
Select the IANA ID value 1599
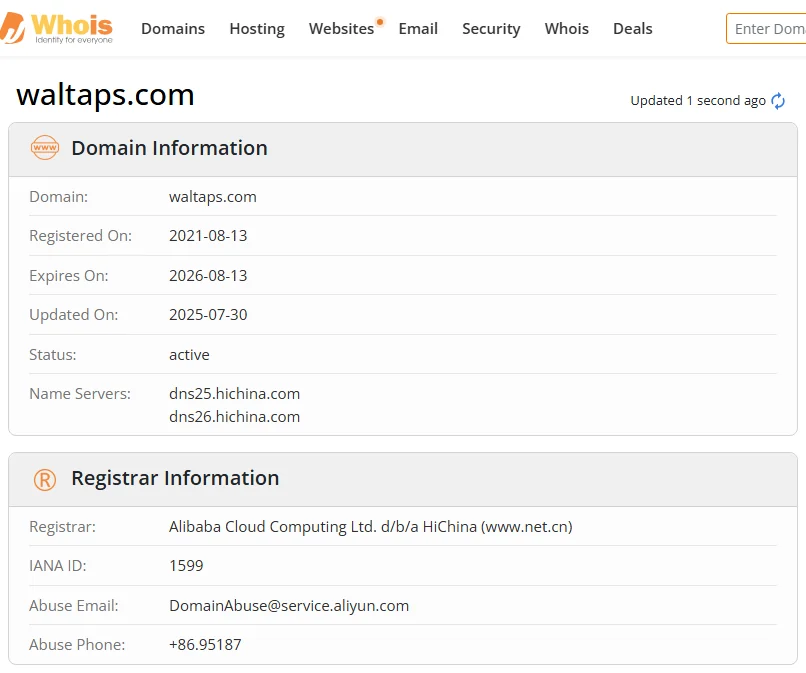click(x=186, y=566)
